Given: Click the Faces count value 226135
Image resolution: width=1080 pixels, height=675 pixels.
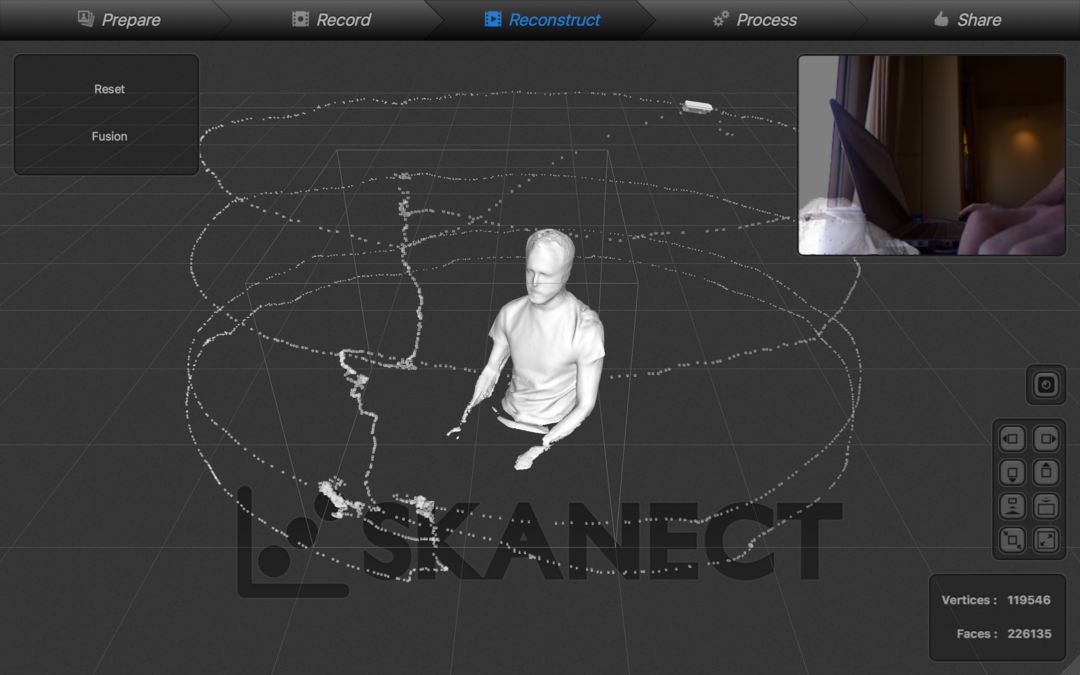Looking at the screenshot, I should coord(1029,634).
